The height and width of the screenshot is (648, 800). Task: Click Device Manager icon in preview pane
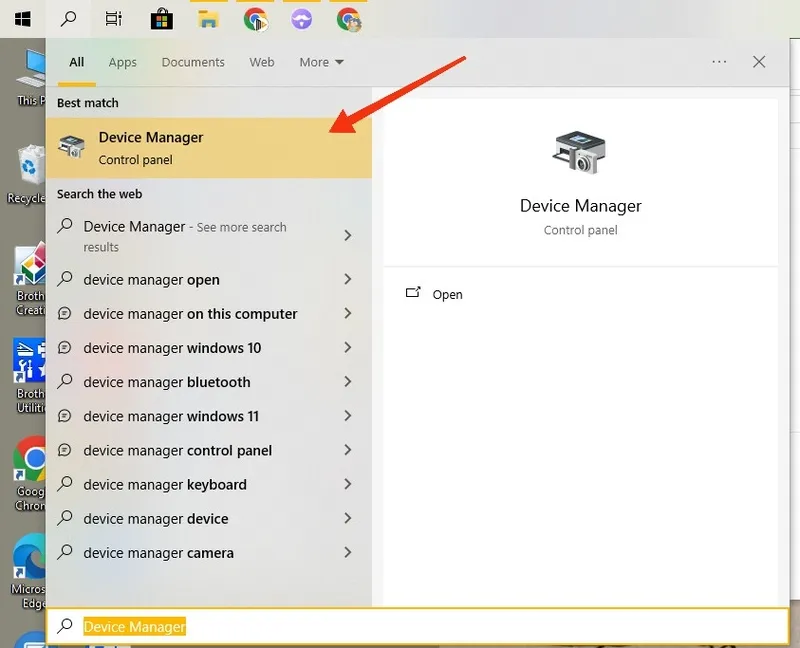(579, 154)
